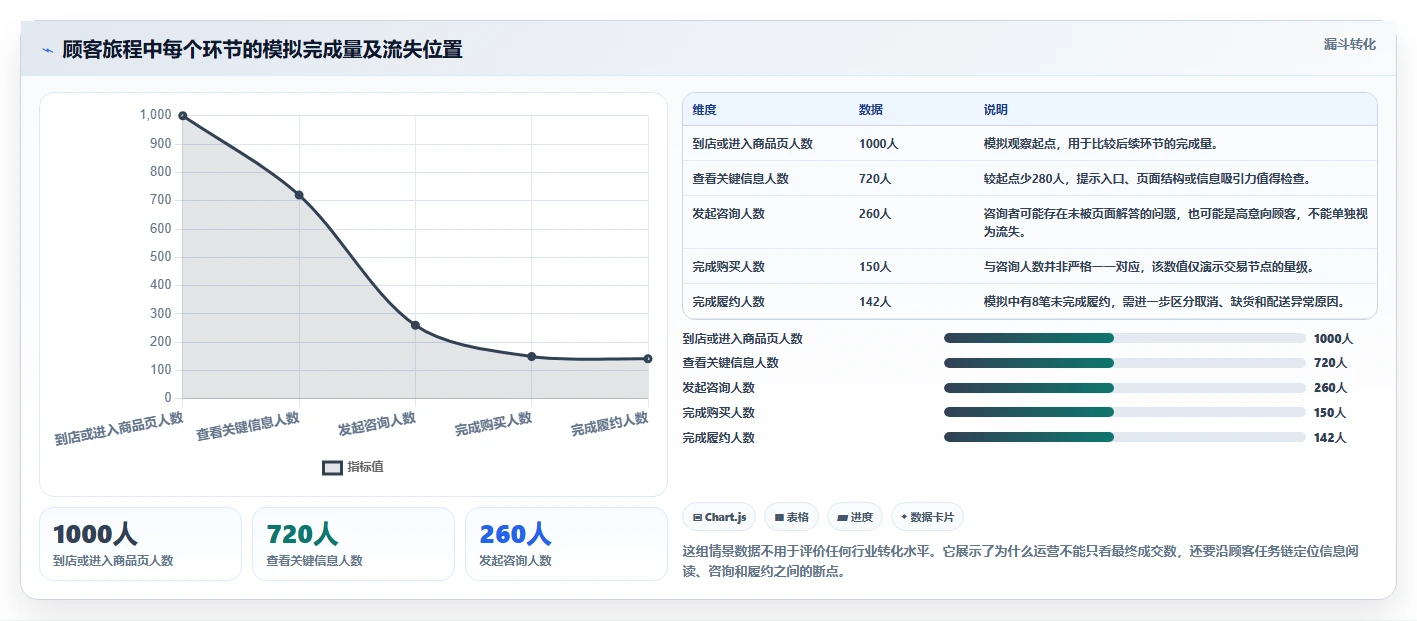The width and height of the screenshot is (1417, 621).
Task: Click the progress bar for 发起咨询人数
Action: click(1124, 388)
